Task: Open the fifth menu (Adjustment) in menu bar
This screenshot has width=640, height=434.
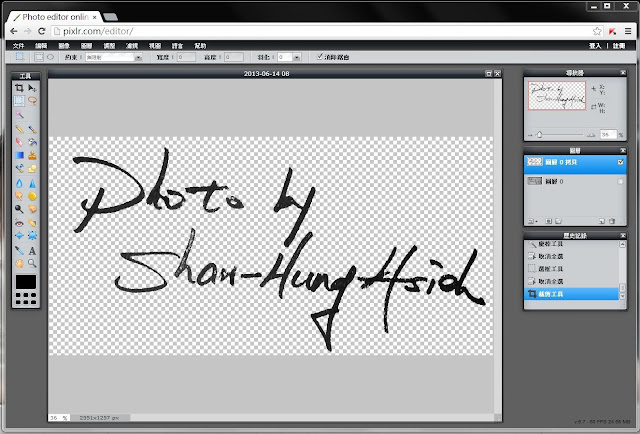Action: coord(109,46)
